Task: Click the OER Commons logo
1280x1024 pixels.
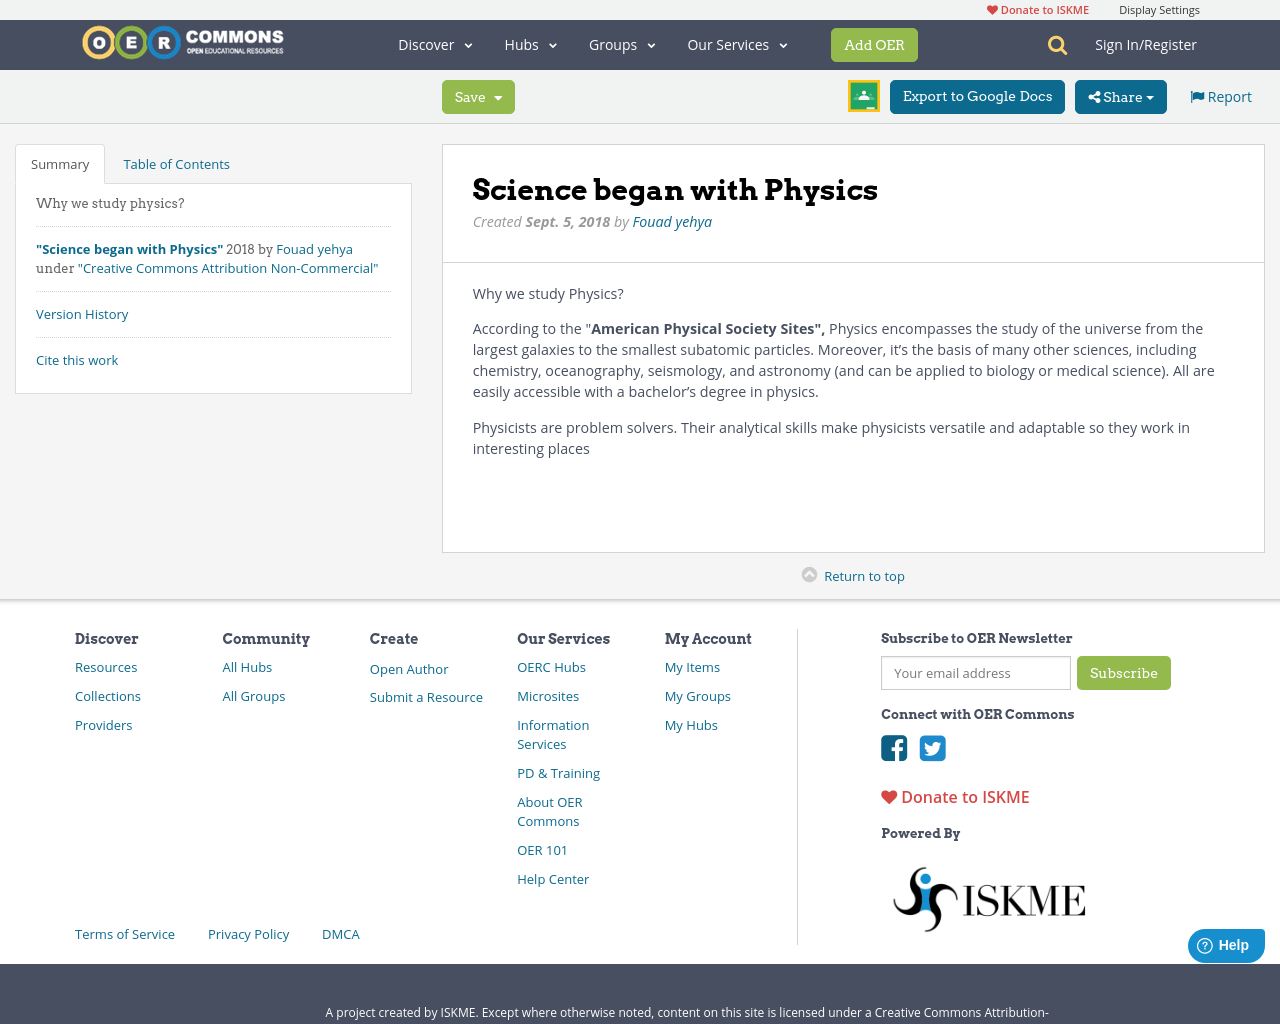Action: (182, 40)
